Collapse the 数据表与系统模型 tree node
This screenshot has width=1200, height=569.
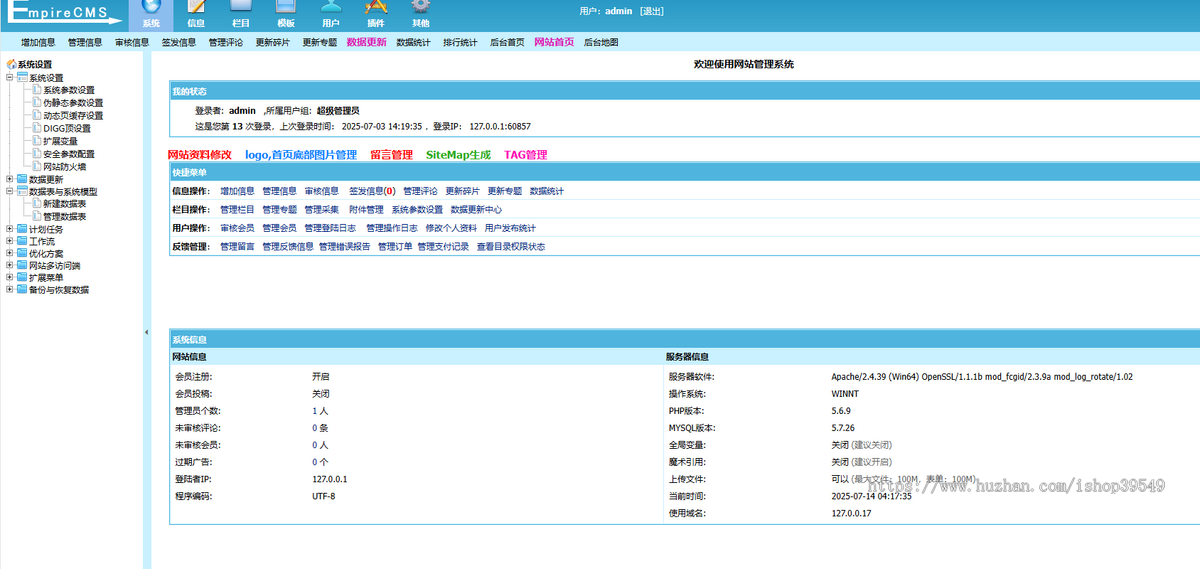pyautogui.click(x=10, y=191)
